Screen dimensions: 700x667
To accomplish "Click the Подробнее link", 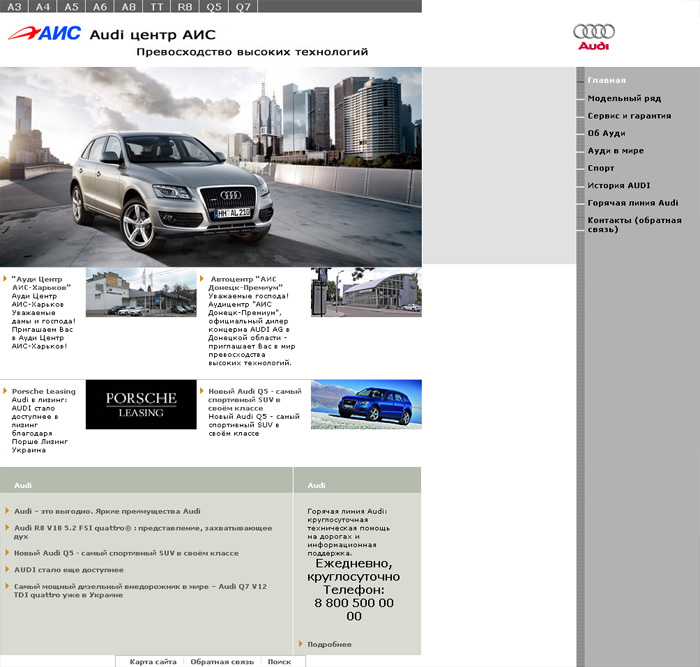I will pos(329,644).
